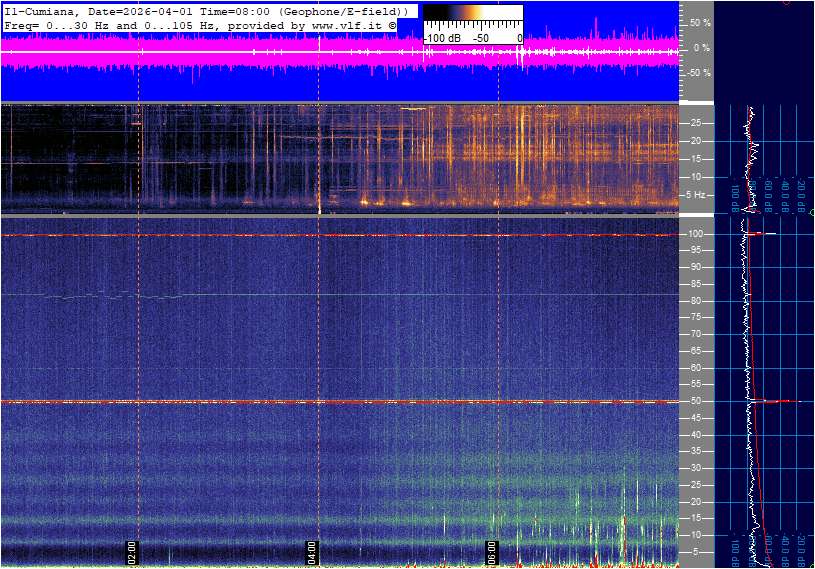Click the 100 Hz peak in the right-hand spectrum plot

762,234
